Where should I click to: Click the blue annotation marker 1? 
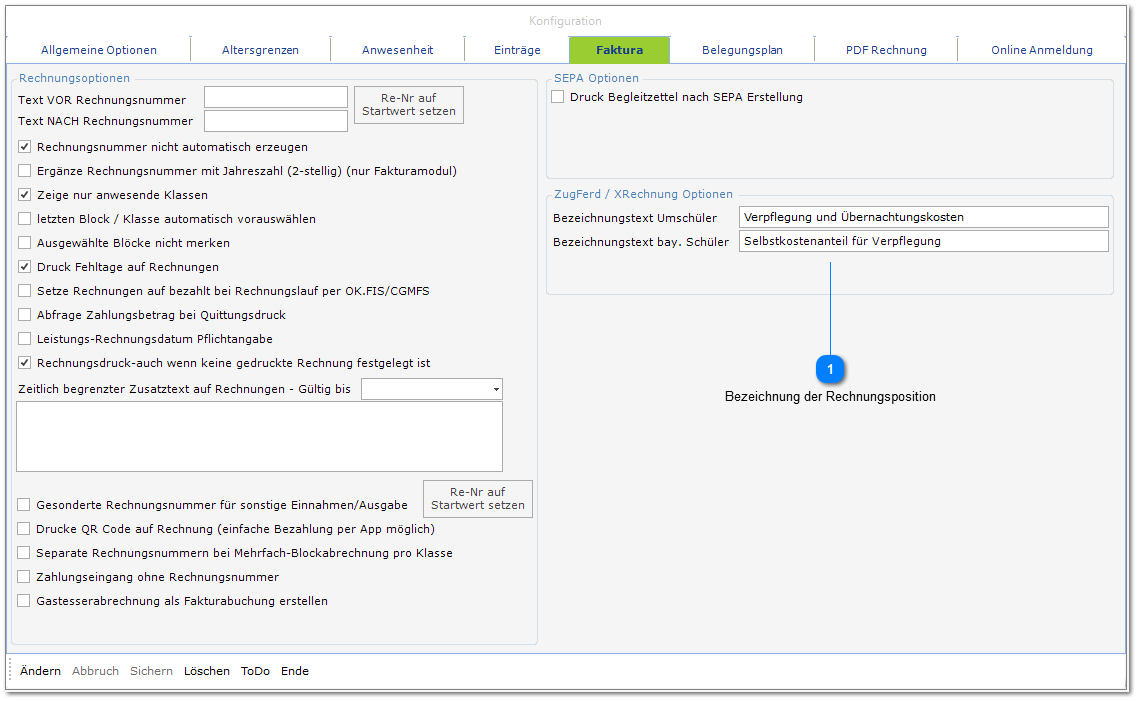coord(830,370)
